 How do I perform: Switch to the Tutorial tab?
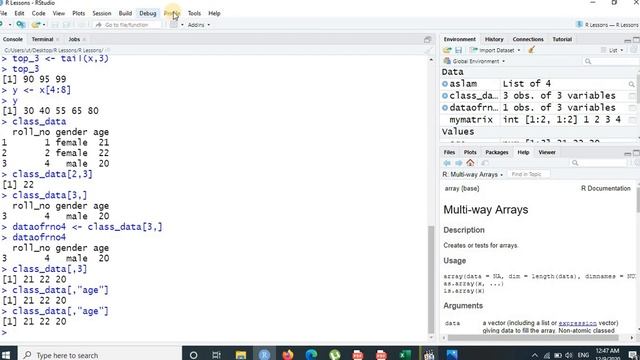(x=562, y=40)
